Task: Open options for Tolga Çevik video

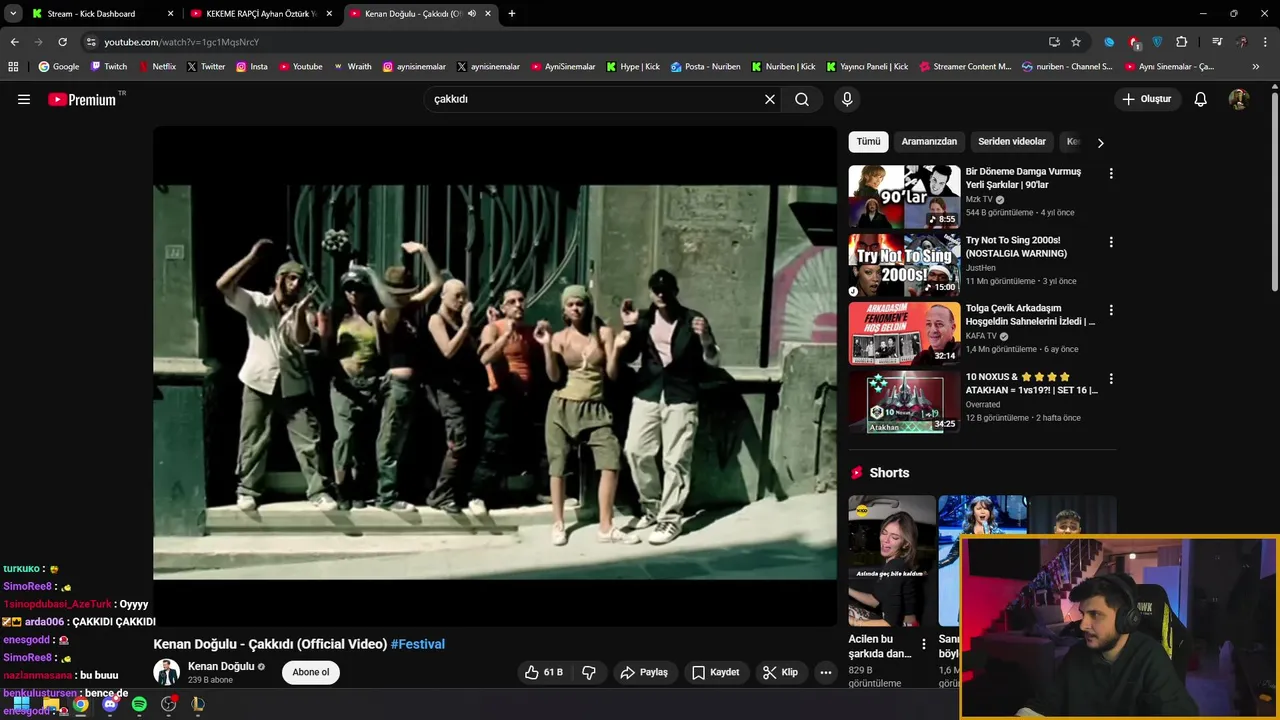Action: (1110, 310)
